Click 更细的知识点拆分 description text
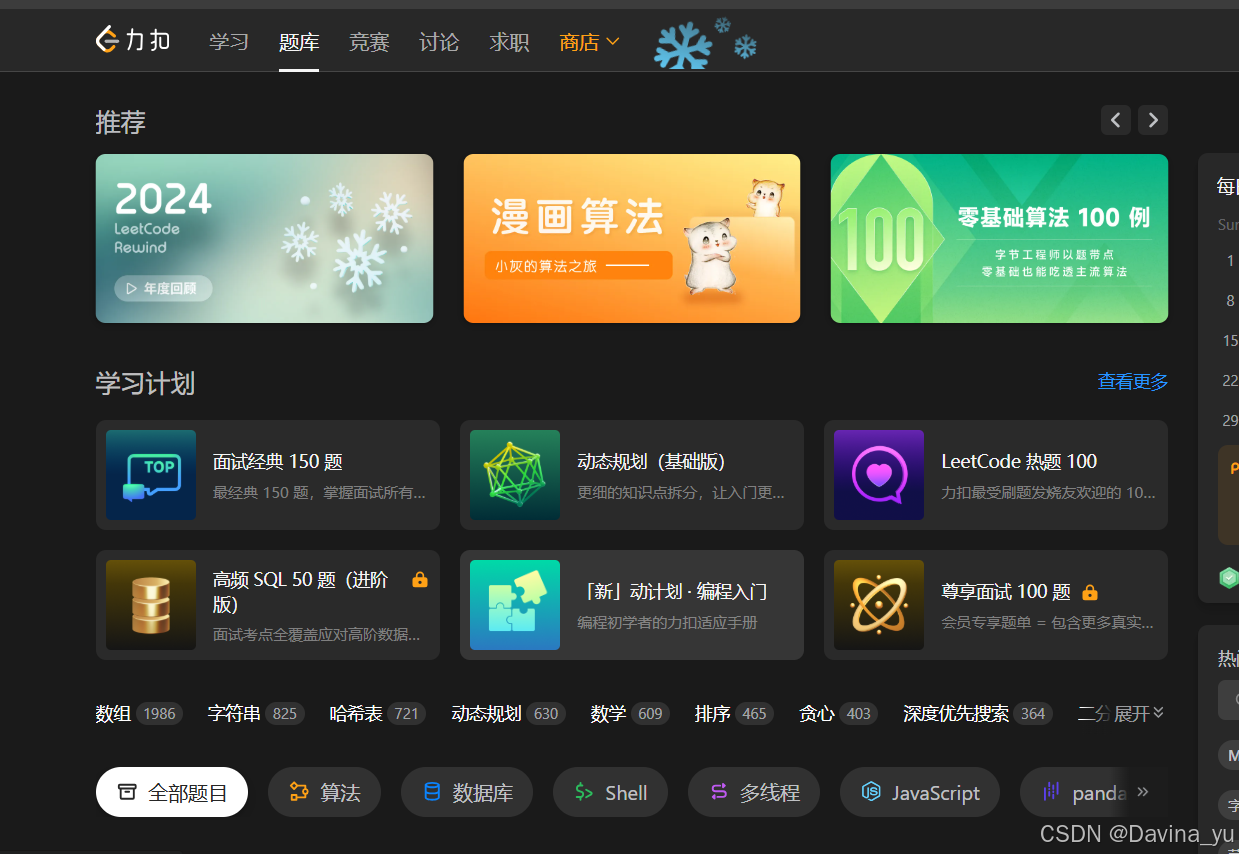1239x854 pixels. pos(681,492)
